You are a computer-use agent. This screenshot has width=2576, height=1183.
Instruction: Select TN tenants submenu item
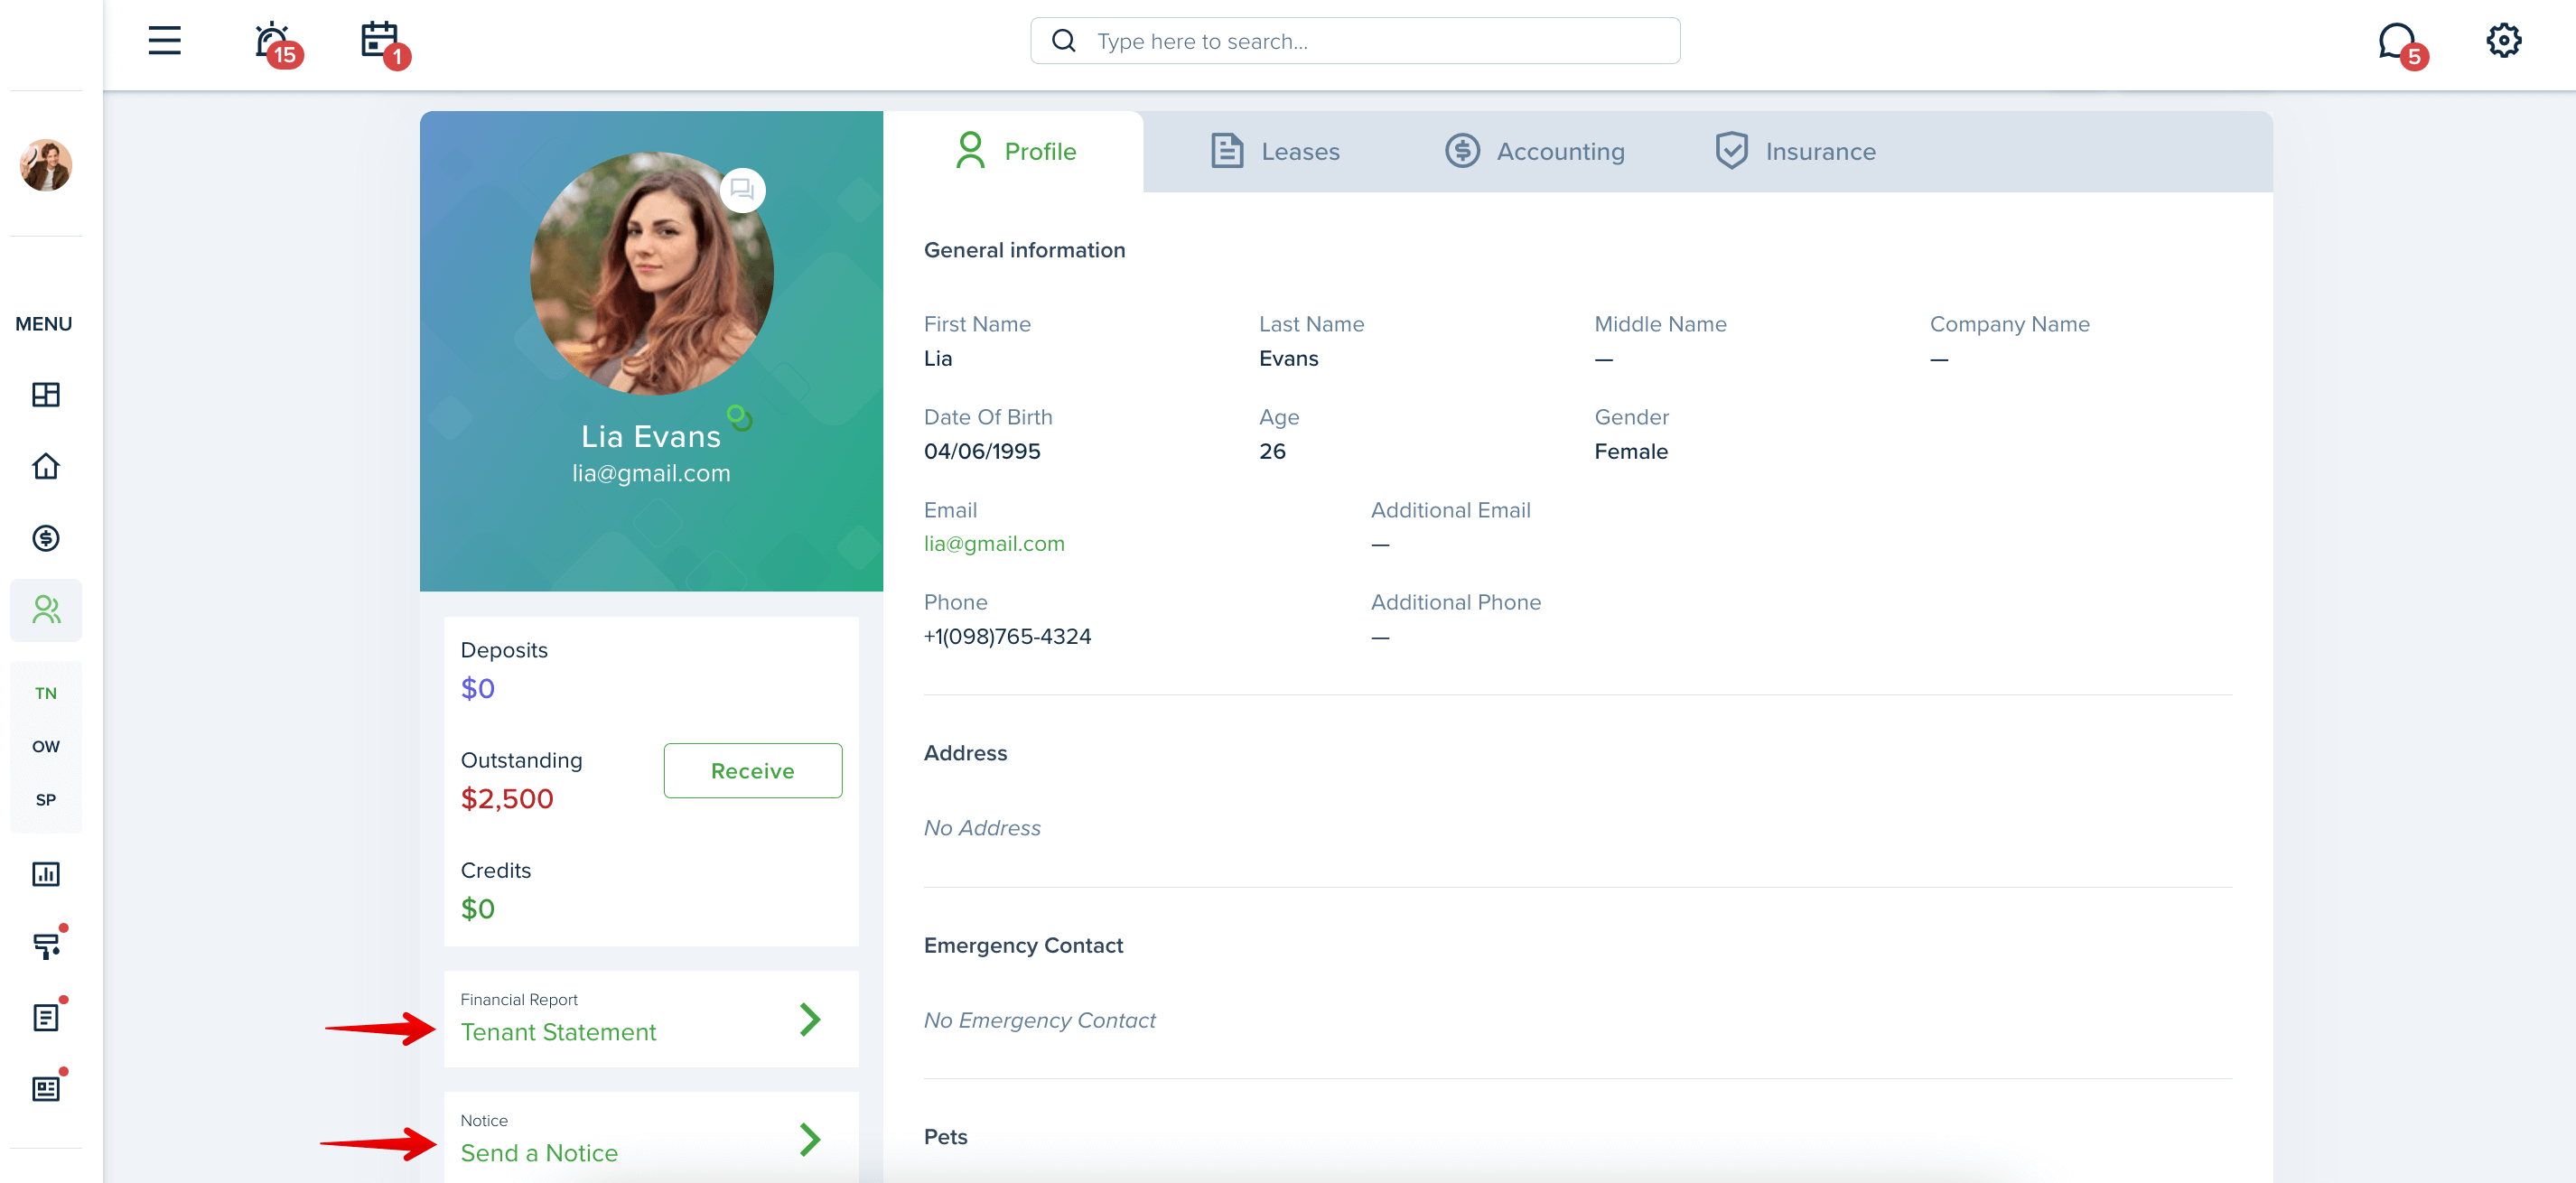click(x=46, y=693)
